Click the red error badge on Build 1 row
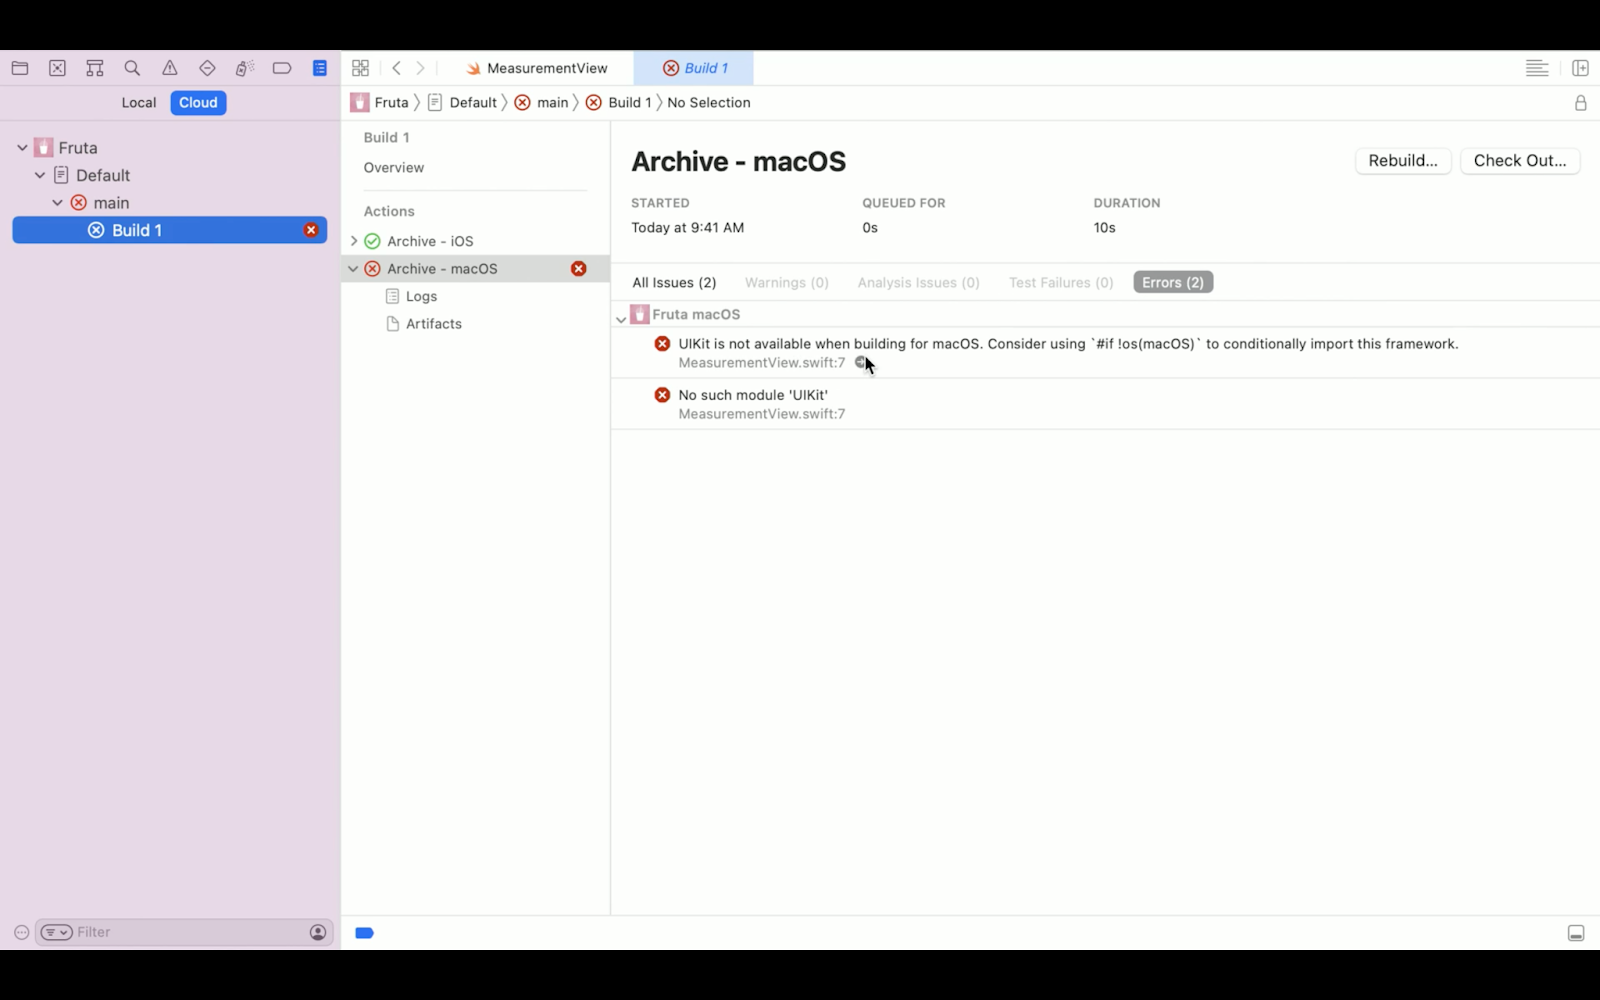This screenshot has height=1000, width=1600. [311, 230]
